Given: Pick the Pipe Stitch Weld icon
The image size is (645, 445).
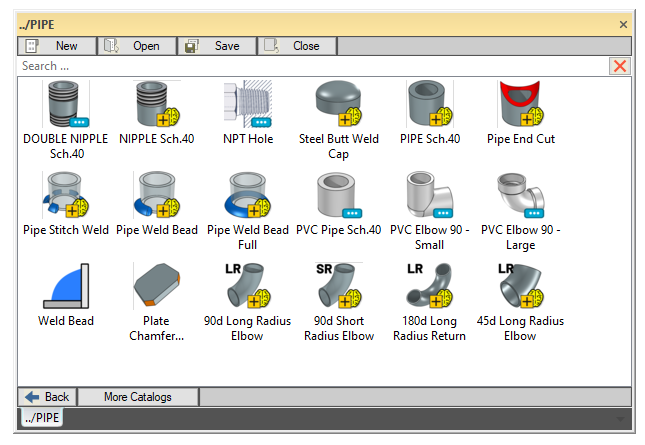Looking at the screenshot, I should [x=66, y=195].
